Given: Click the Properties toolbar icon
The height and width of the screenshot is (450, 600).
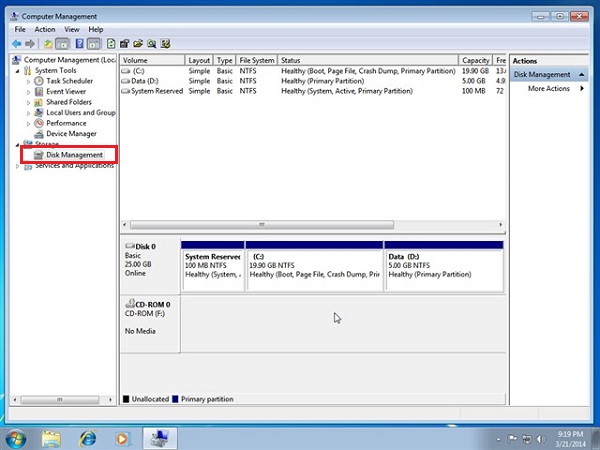Looking at the screenshot, I should (124, 44).
